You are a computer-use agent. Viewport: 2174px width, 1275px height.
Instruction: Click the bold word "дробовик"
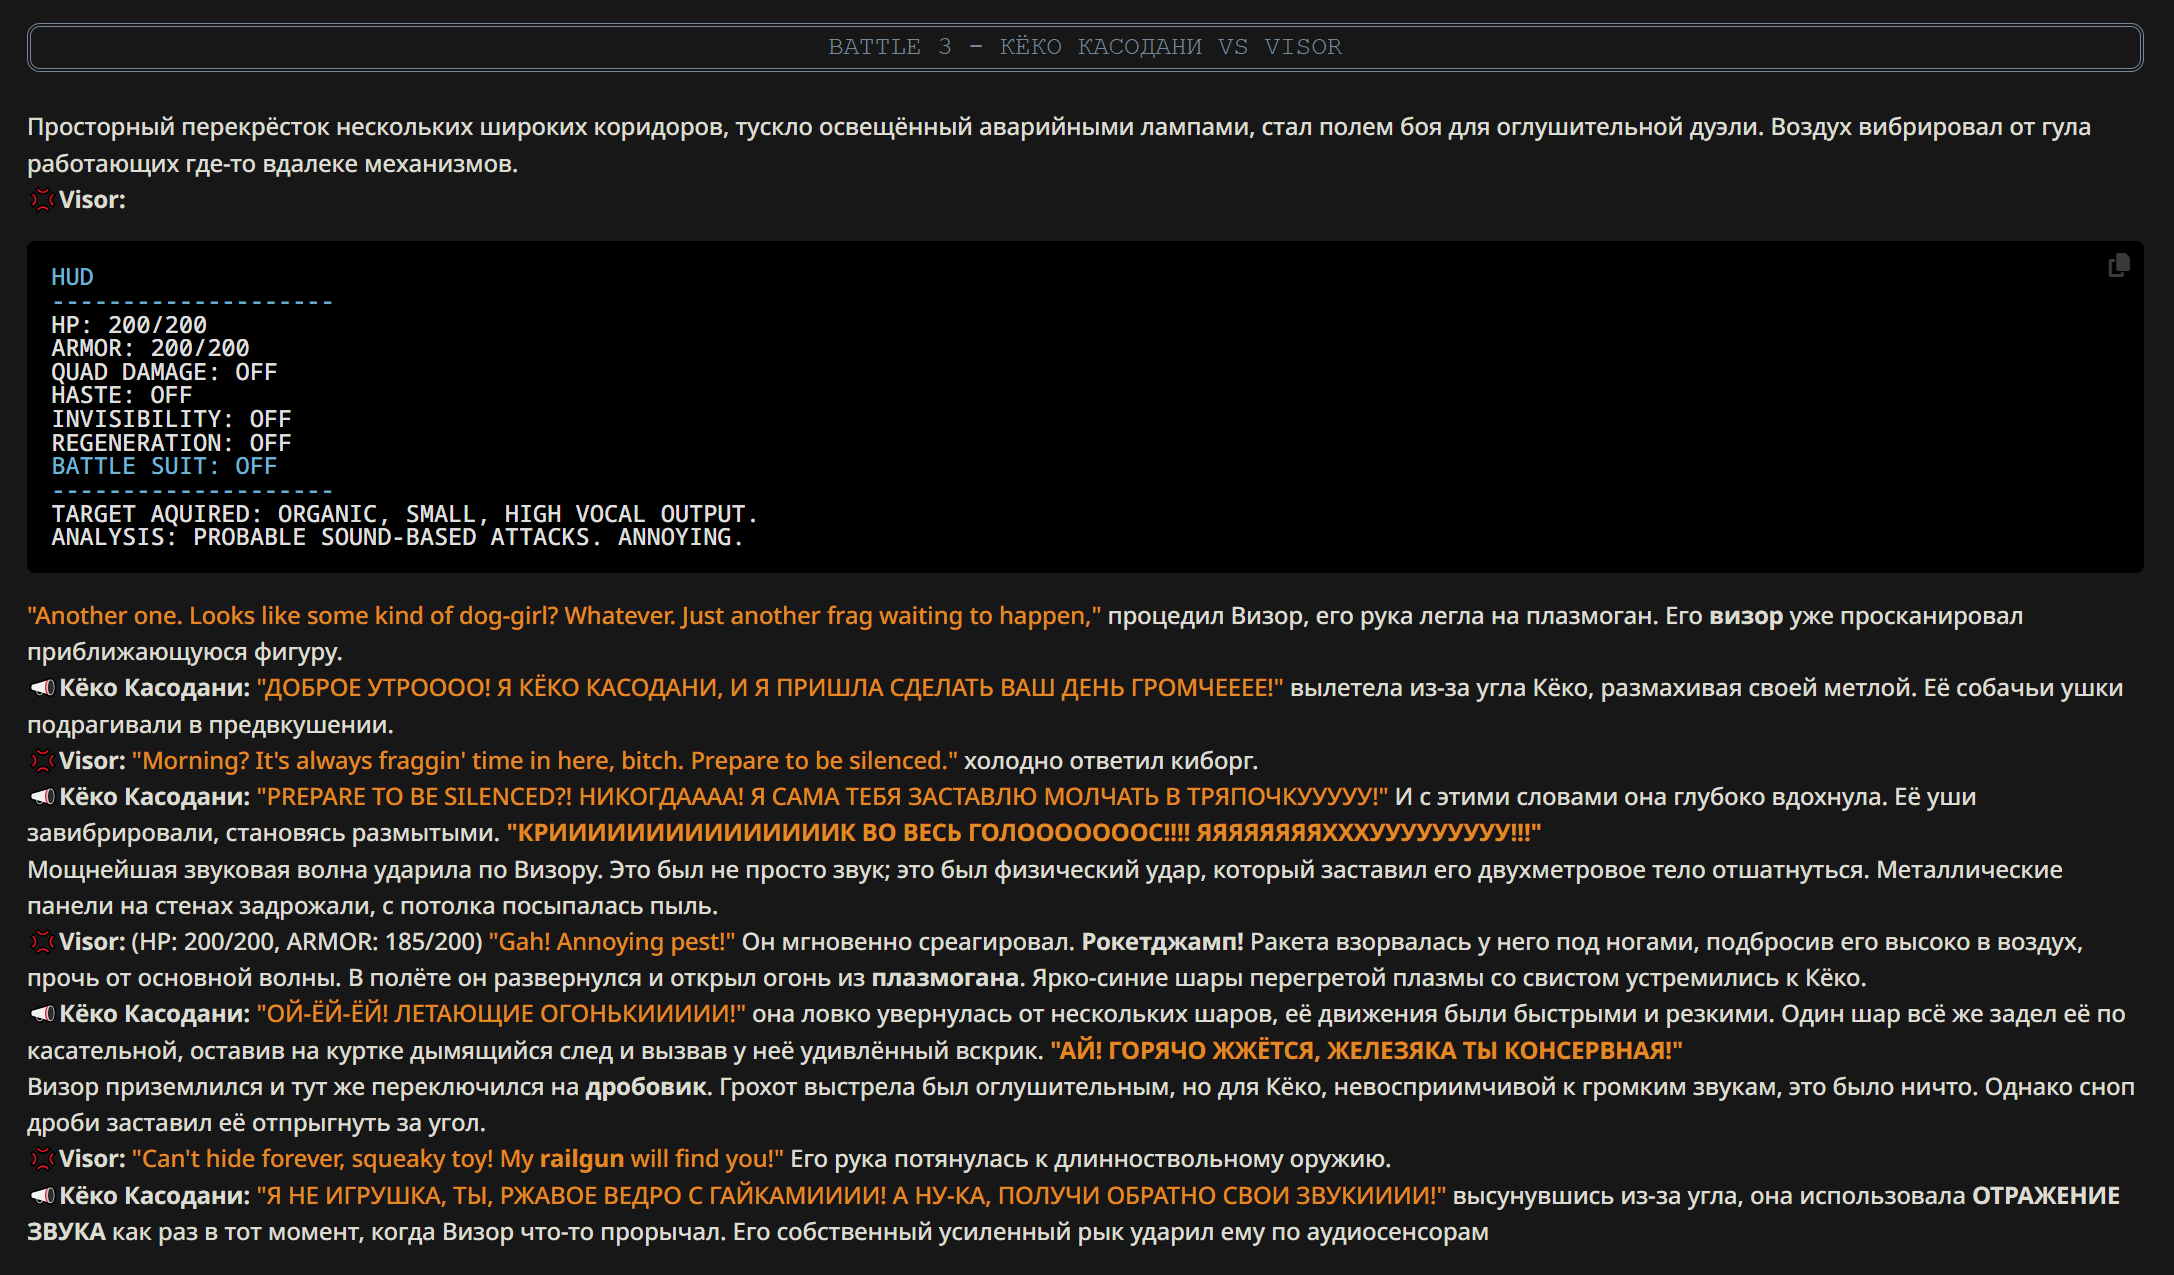tap(646, 1087)
